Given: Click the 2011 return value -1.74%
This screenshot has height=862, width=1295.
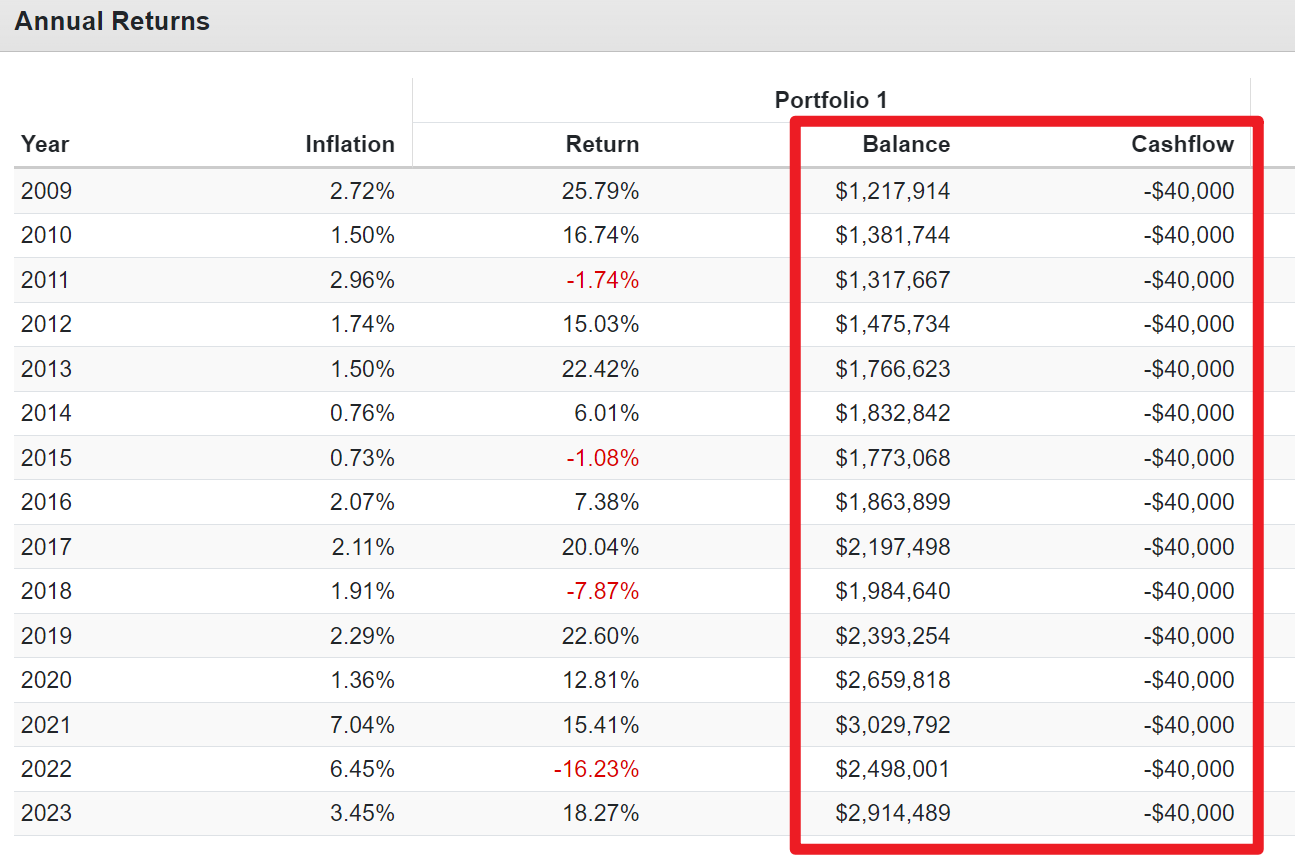Looking at the screenshot, I should click(x=601, y=280).
